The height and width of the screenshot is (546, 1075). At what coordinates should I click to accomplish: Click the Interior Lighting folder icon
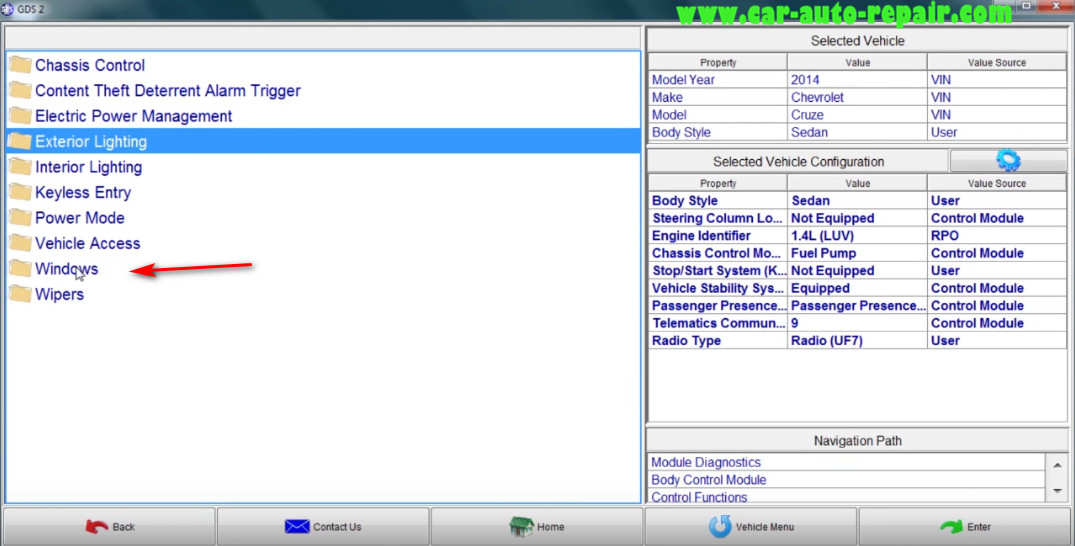click(x=21, y=167)
